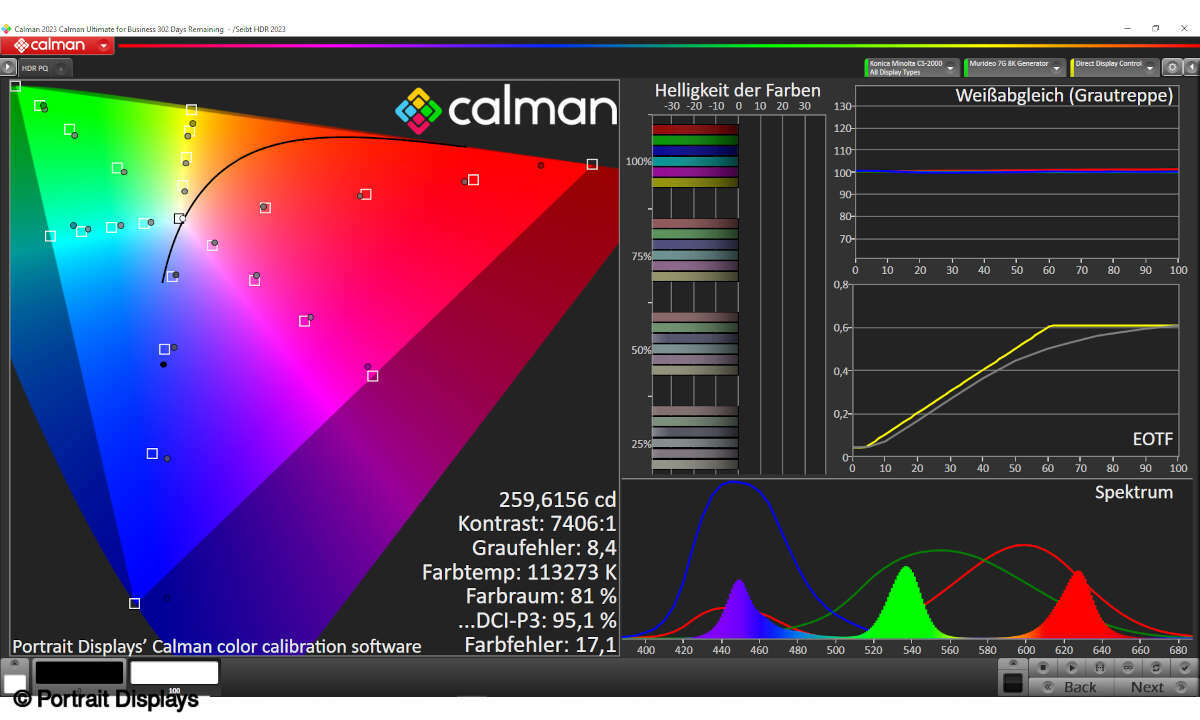The height and width of the screenshot is (720, 1200).
Task: Select the white 100 pattern swatch
Action: (x=174, y=674)
